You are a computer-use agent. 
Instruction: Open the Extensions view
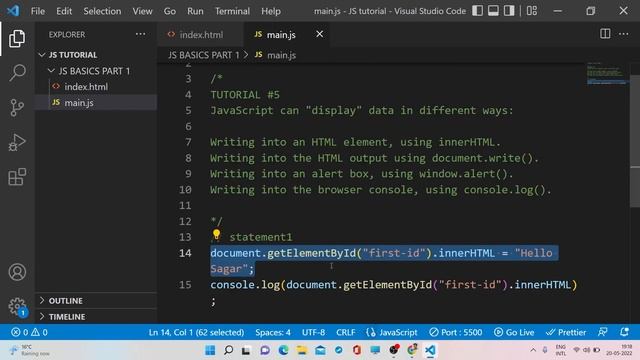[x=17, y=177]
